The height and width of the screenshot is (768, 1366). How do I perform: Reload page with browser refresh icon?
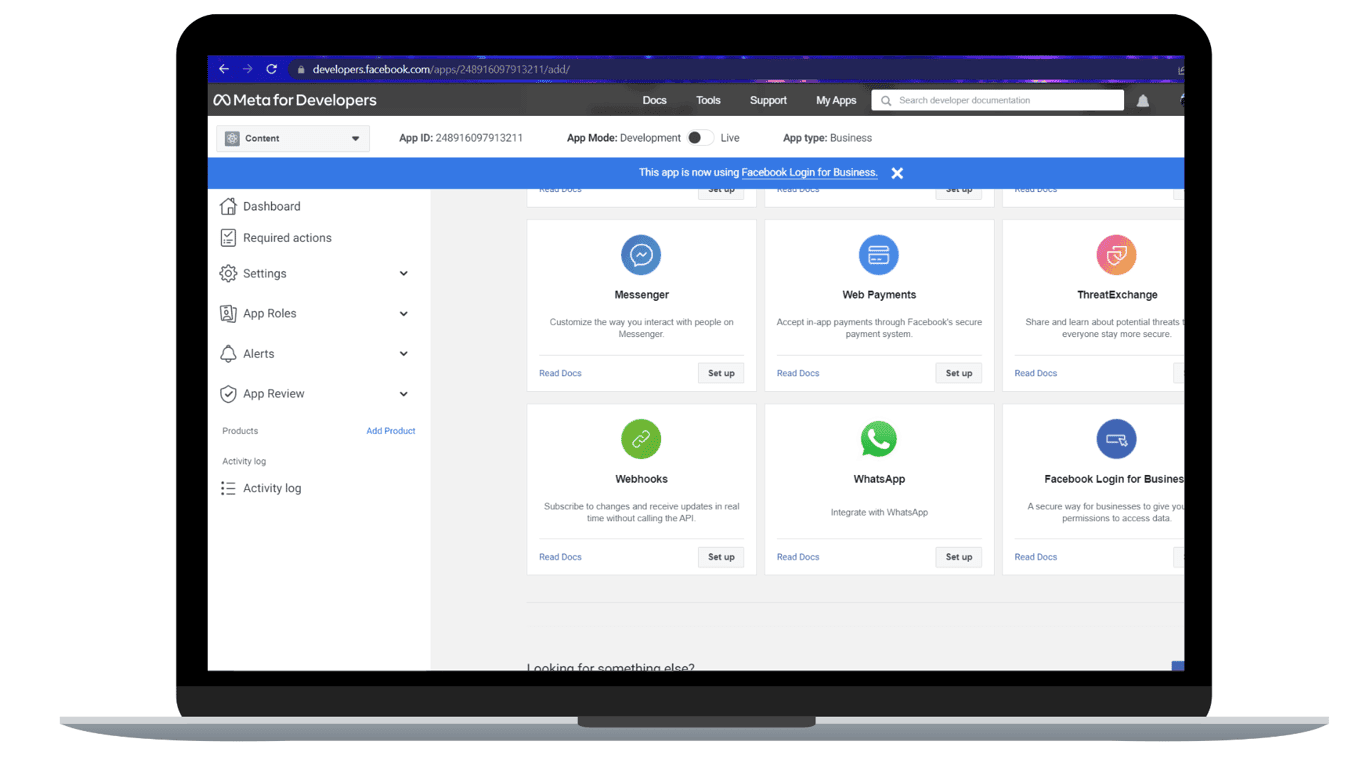[x=271, y=69]
